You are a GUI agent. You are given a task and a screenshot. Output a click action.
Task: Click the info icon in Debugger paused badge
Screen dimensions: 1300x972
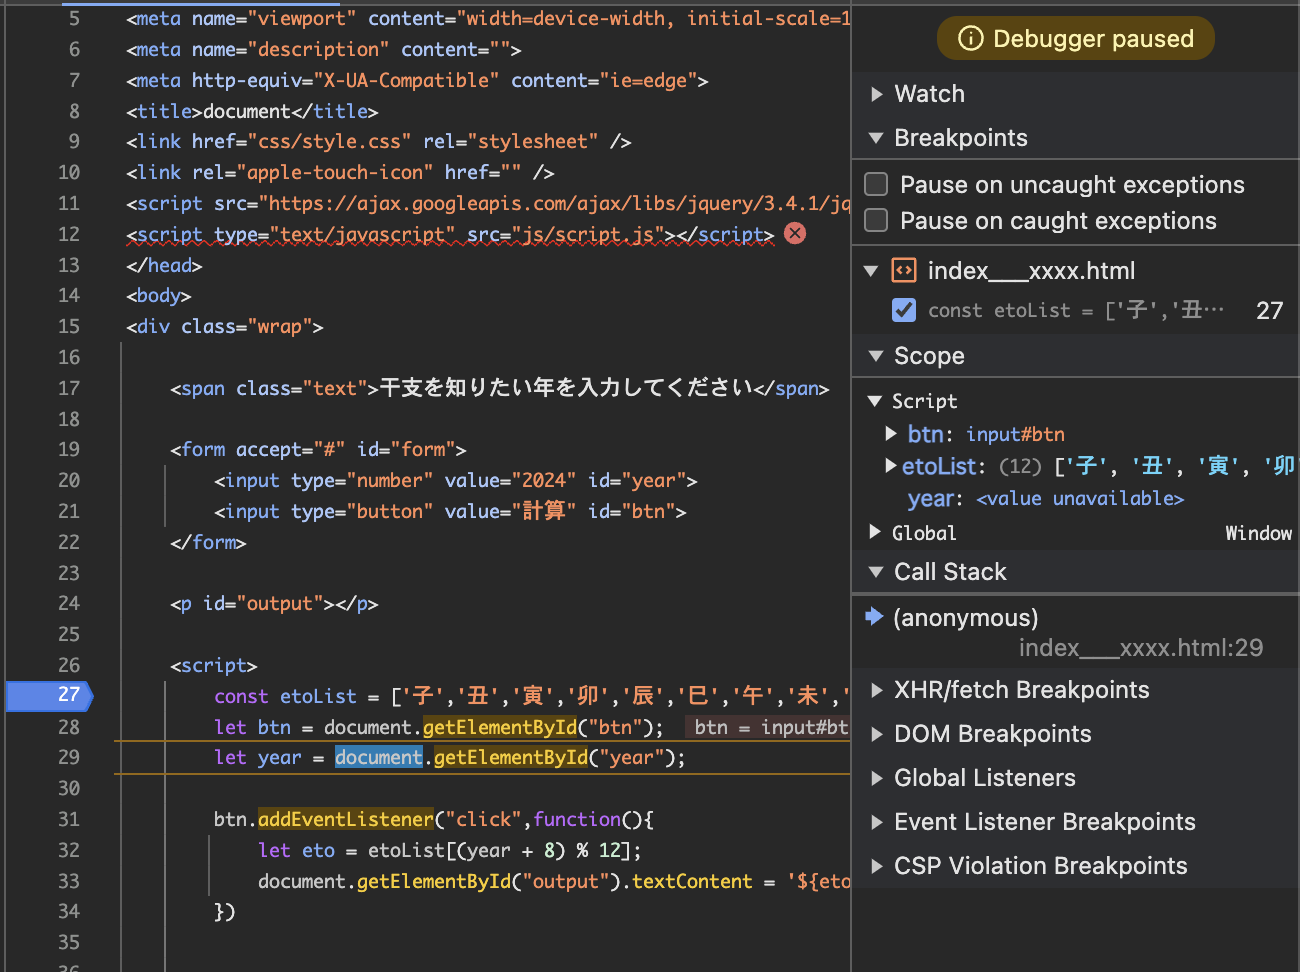[x=970, y=39]
